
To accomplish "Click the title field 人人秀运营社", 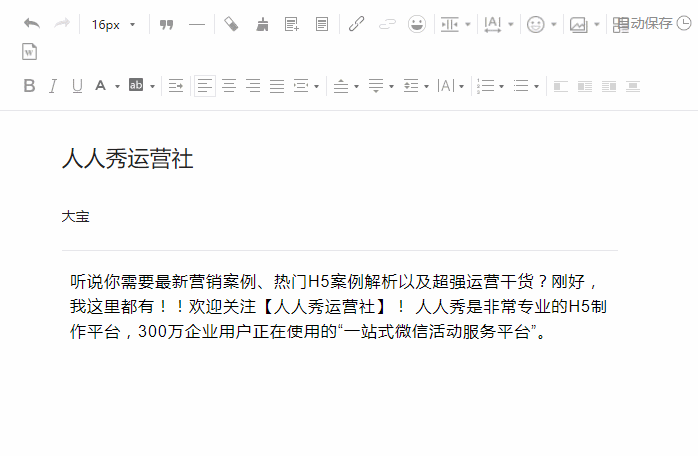I will click(127, 159).
